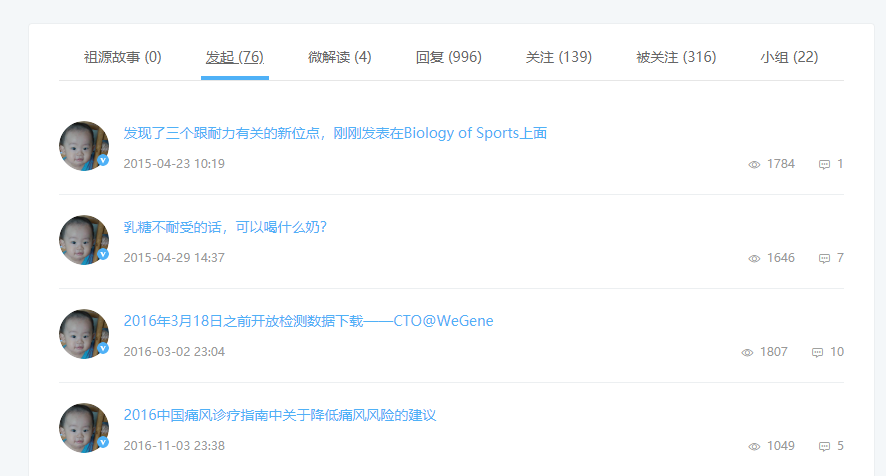Click comment icon in 乳糖不耐受 row

click(x=824, y=258)
